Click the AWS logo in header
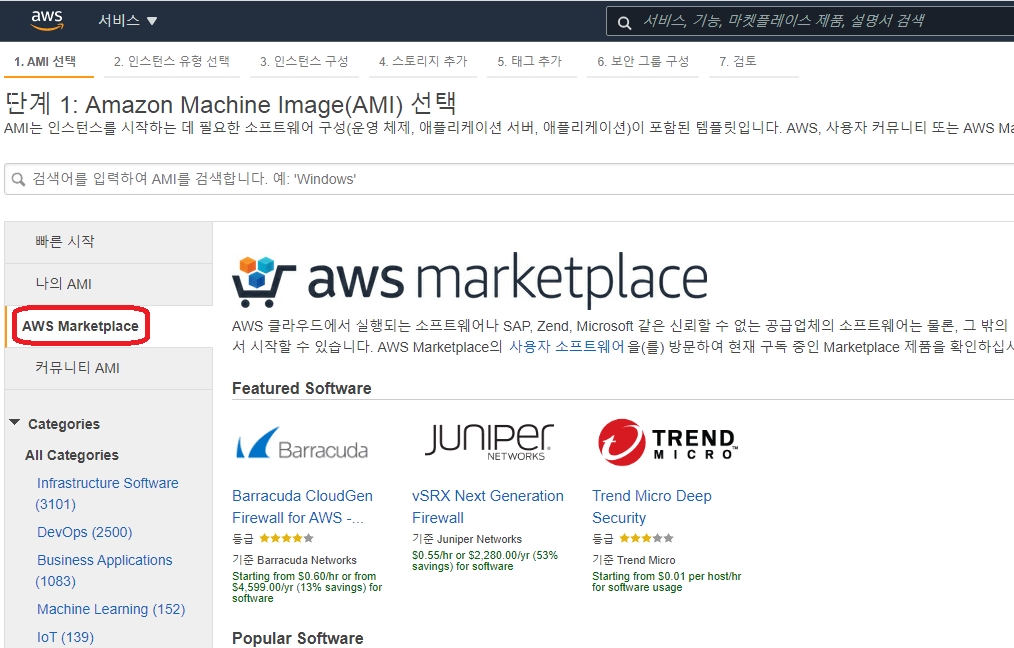 (x=47, y=20)
